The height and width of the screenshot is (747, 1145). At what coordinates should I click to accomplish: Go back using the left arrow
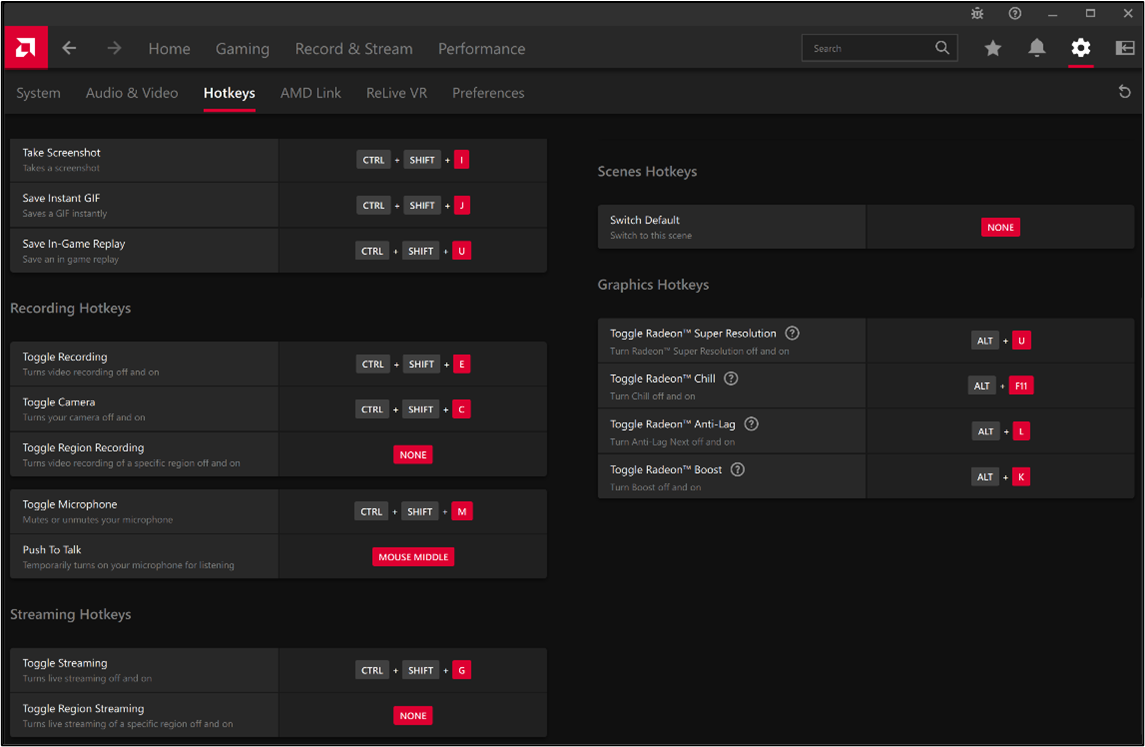(x=69, y=48)
